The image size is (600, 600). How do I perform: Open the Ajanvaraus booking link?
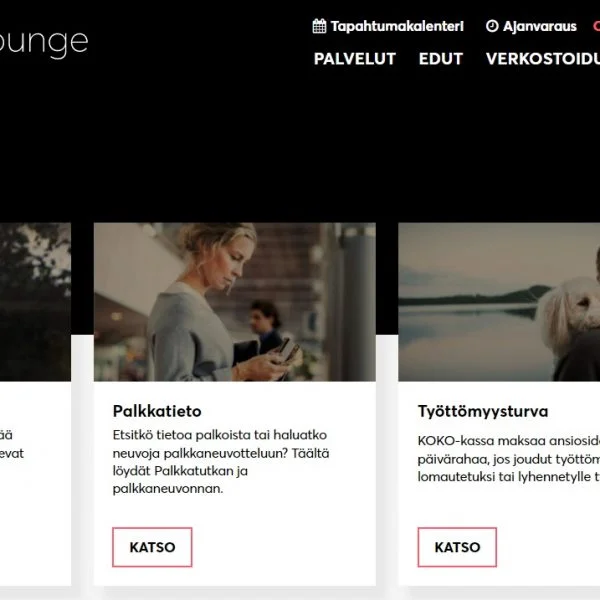pos(539,26)
